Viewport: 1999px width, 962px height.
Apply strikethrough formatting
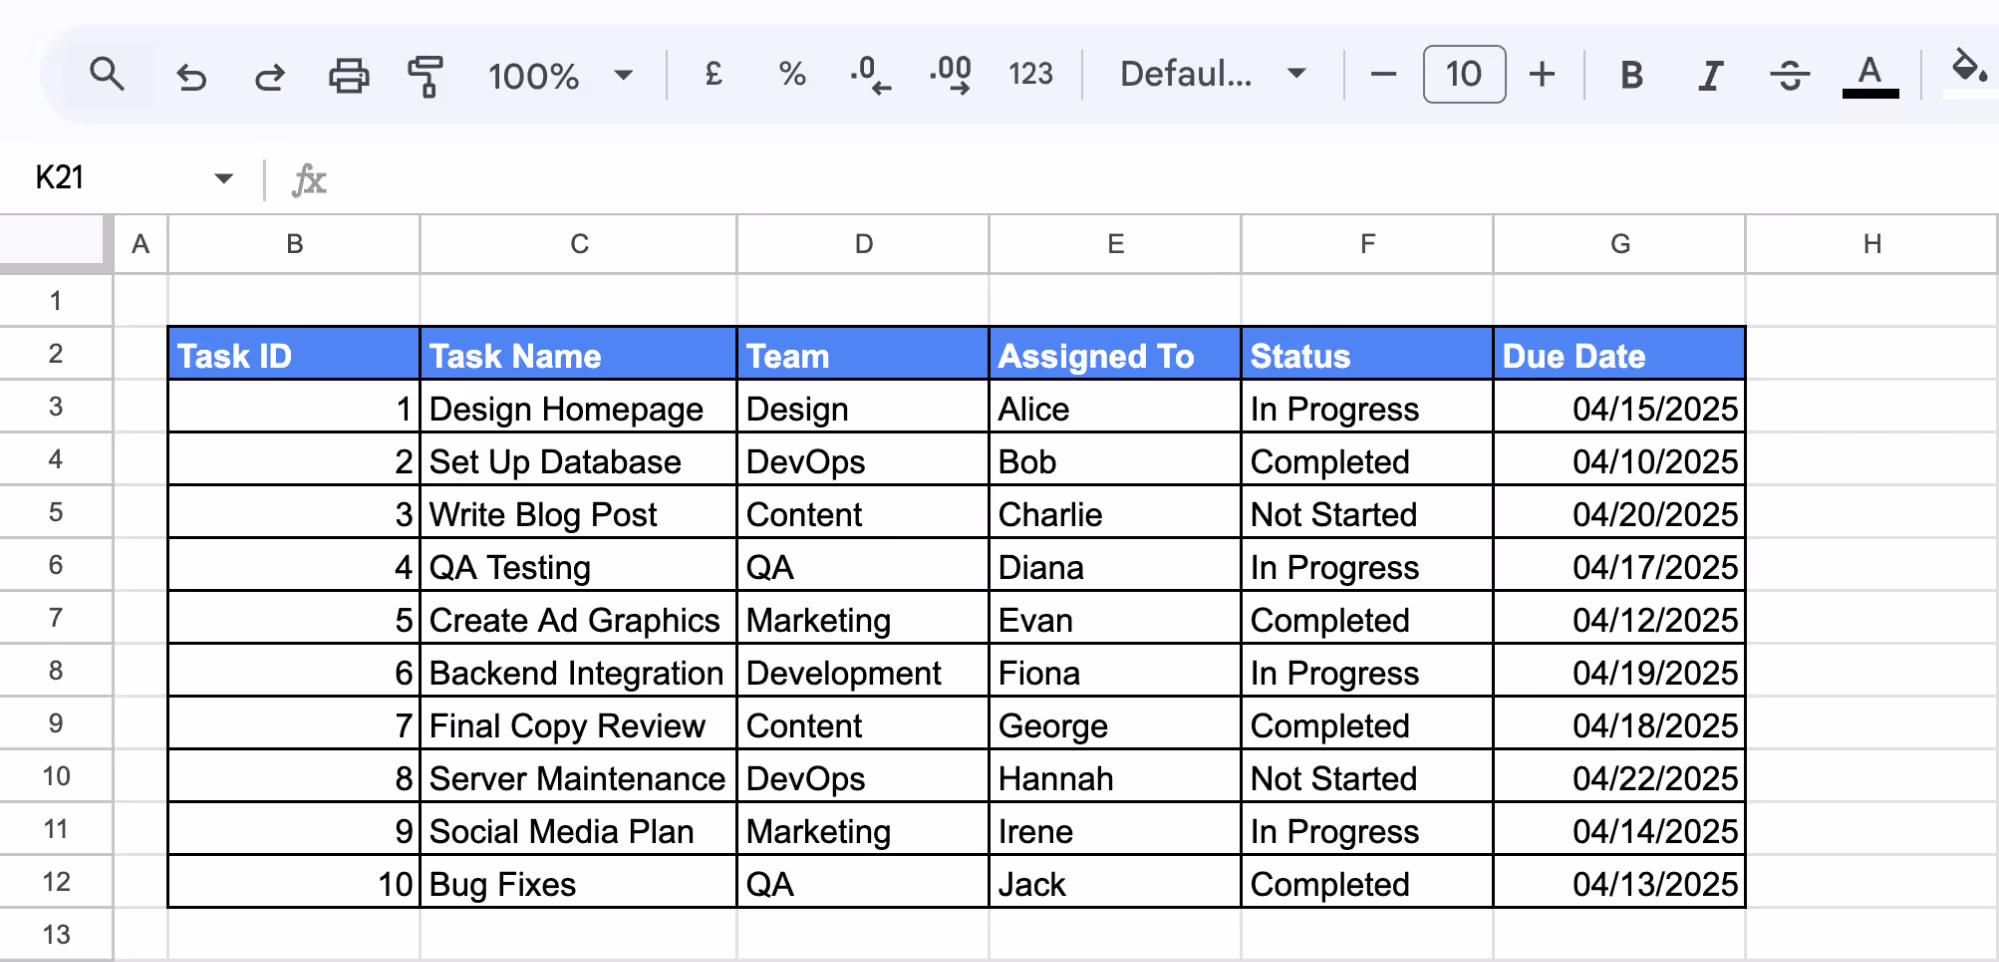coord(1789,74)
